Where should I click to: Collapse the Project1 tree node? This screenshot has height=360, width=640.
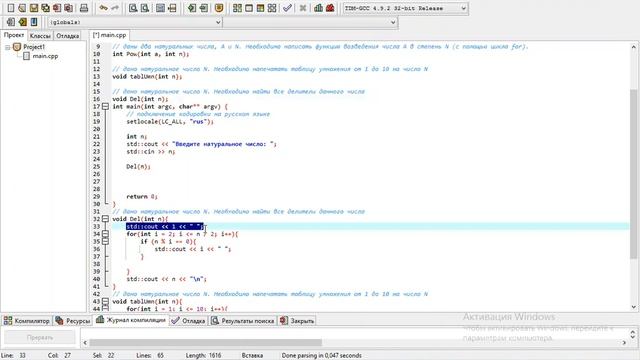tap(7, 47)
